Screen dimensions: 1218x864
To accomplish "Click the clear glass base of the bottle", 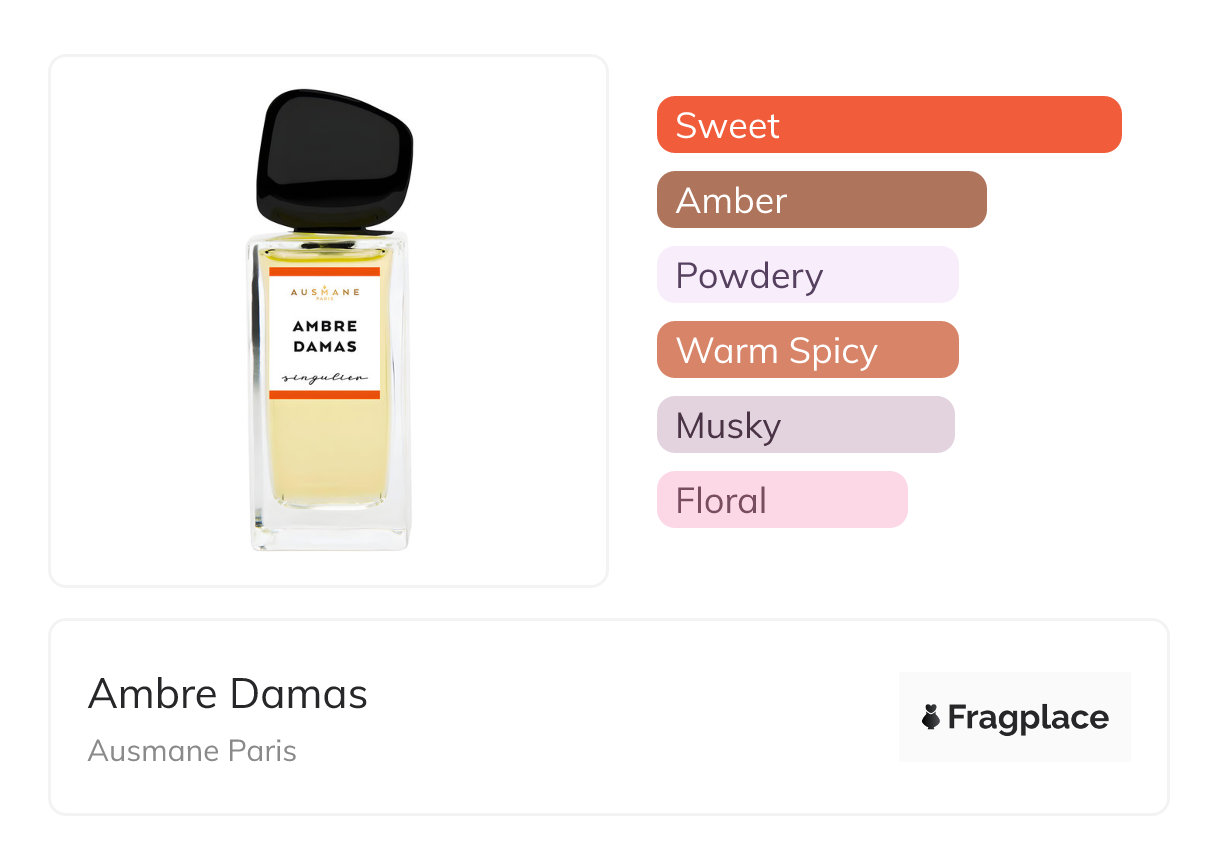I will click(330, 528).
